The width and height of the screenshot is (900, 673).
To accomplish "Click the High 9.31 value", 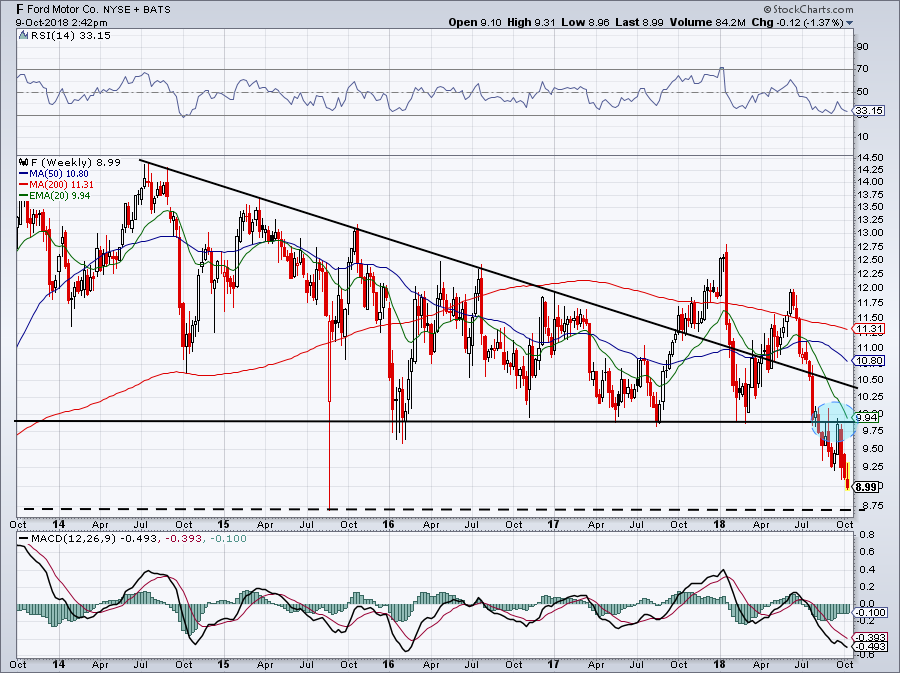I will point(531,22).
